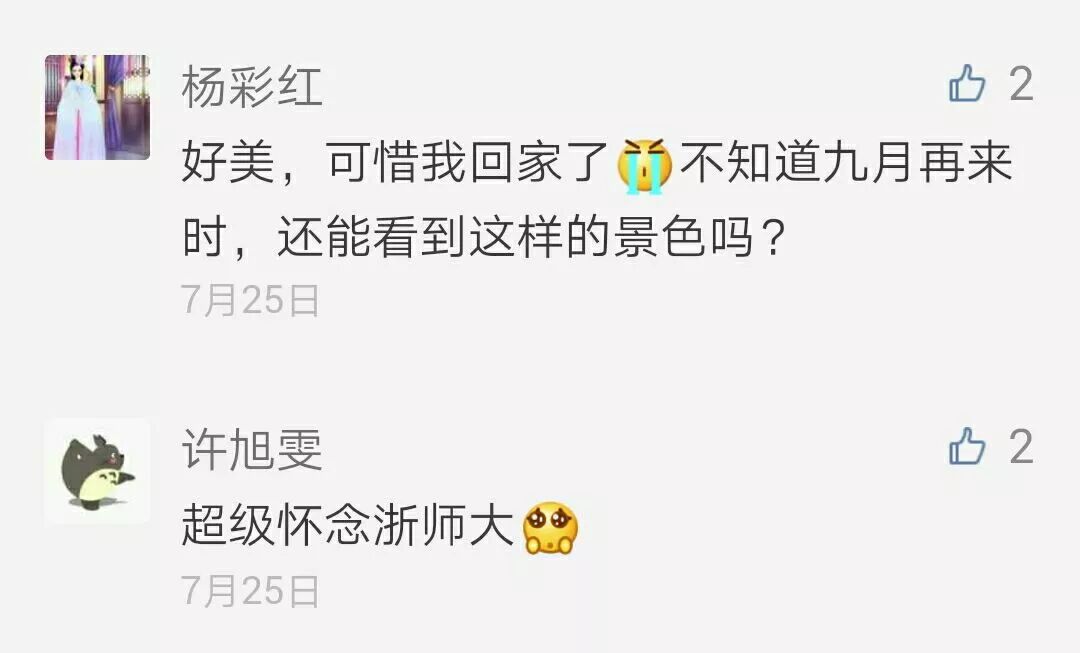1080x653 pixels.
Task: Click the word 好美 starting first comment
Action: (x=229, y=163)
